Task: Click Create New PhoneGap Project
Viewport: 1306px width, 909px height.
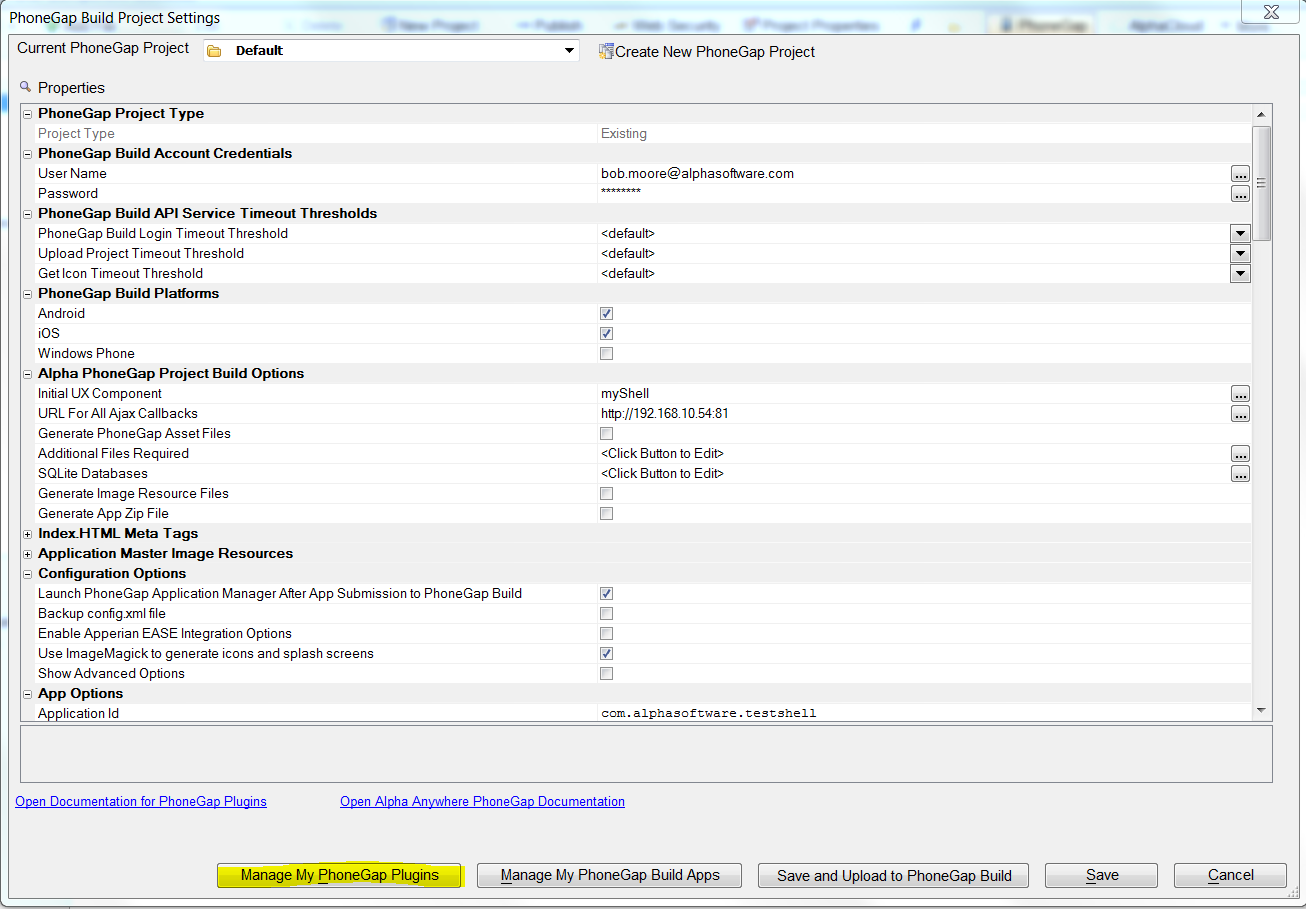Action: point(706,52)
